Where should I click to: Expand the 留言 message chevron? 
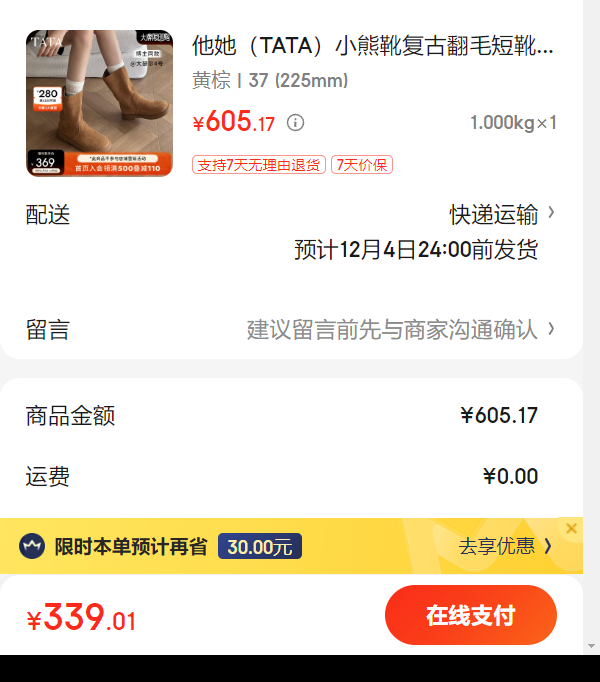pos(551,329)
